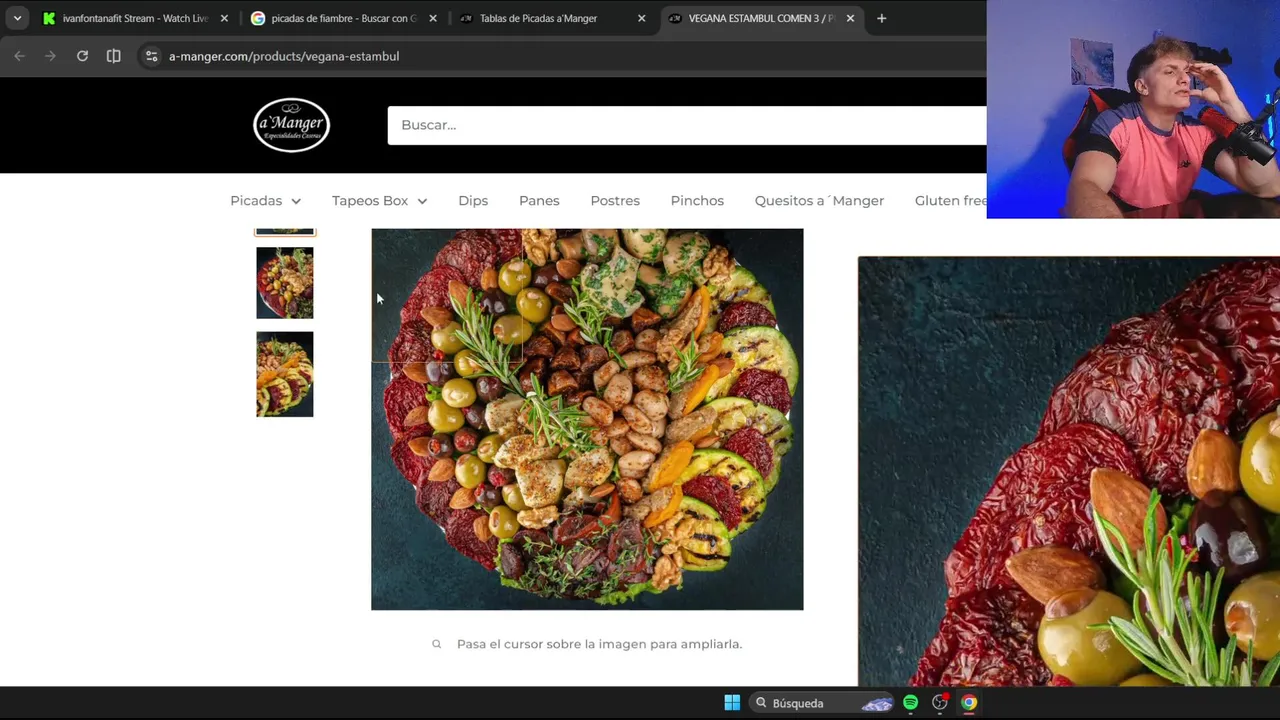Viewport: 1280px width, 720px height.
Task: Close the ivanfontanafit Stream tab
Action: tap(224, 18)
